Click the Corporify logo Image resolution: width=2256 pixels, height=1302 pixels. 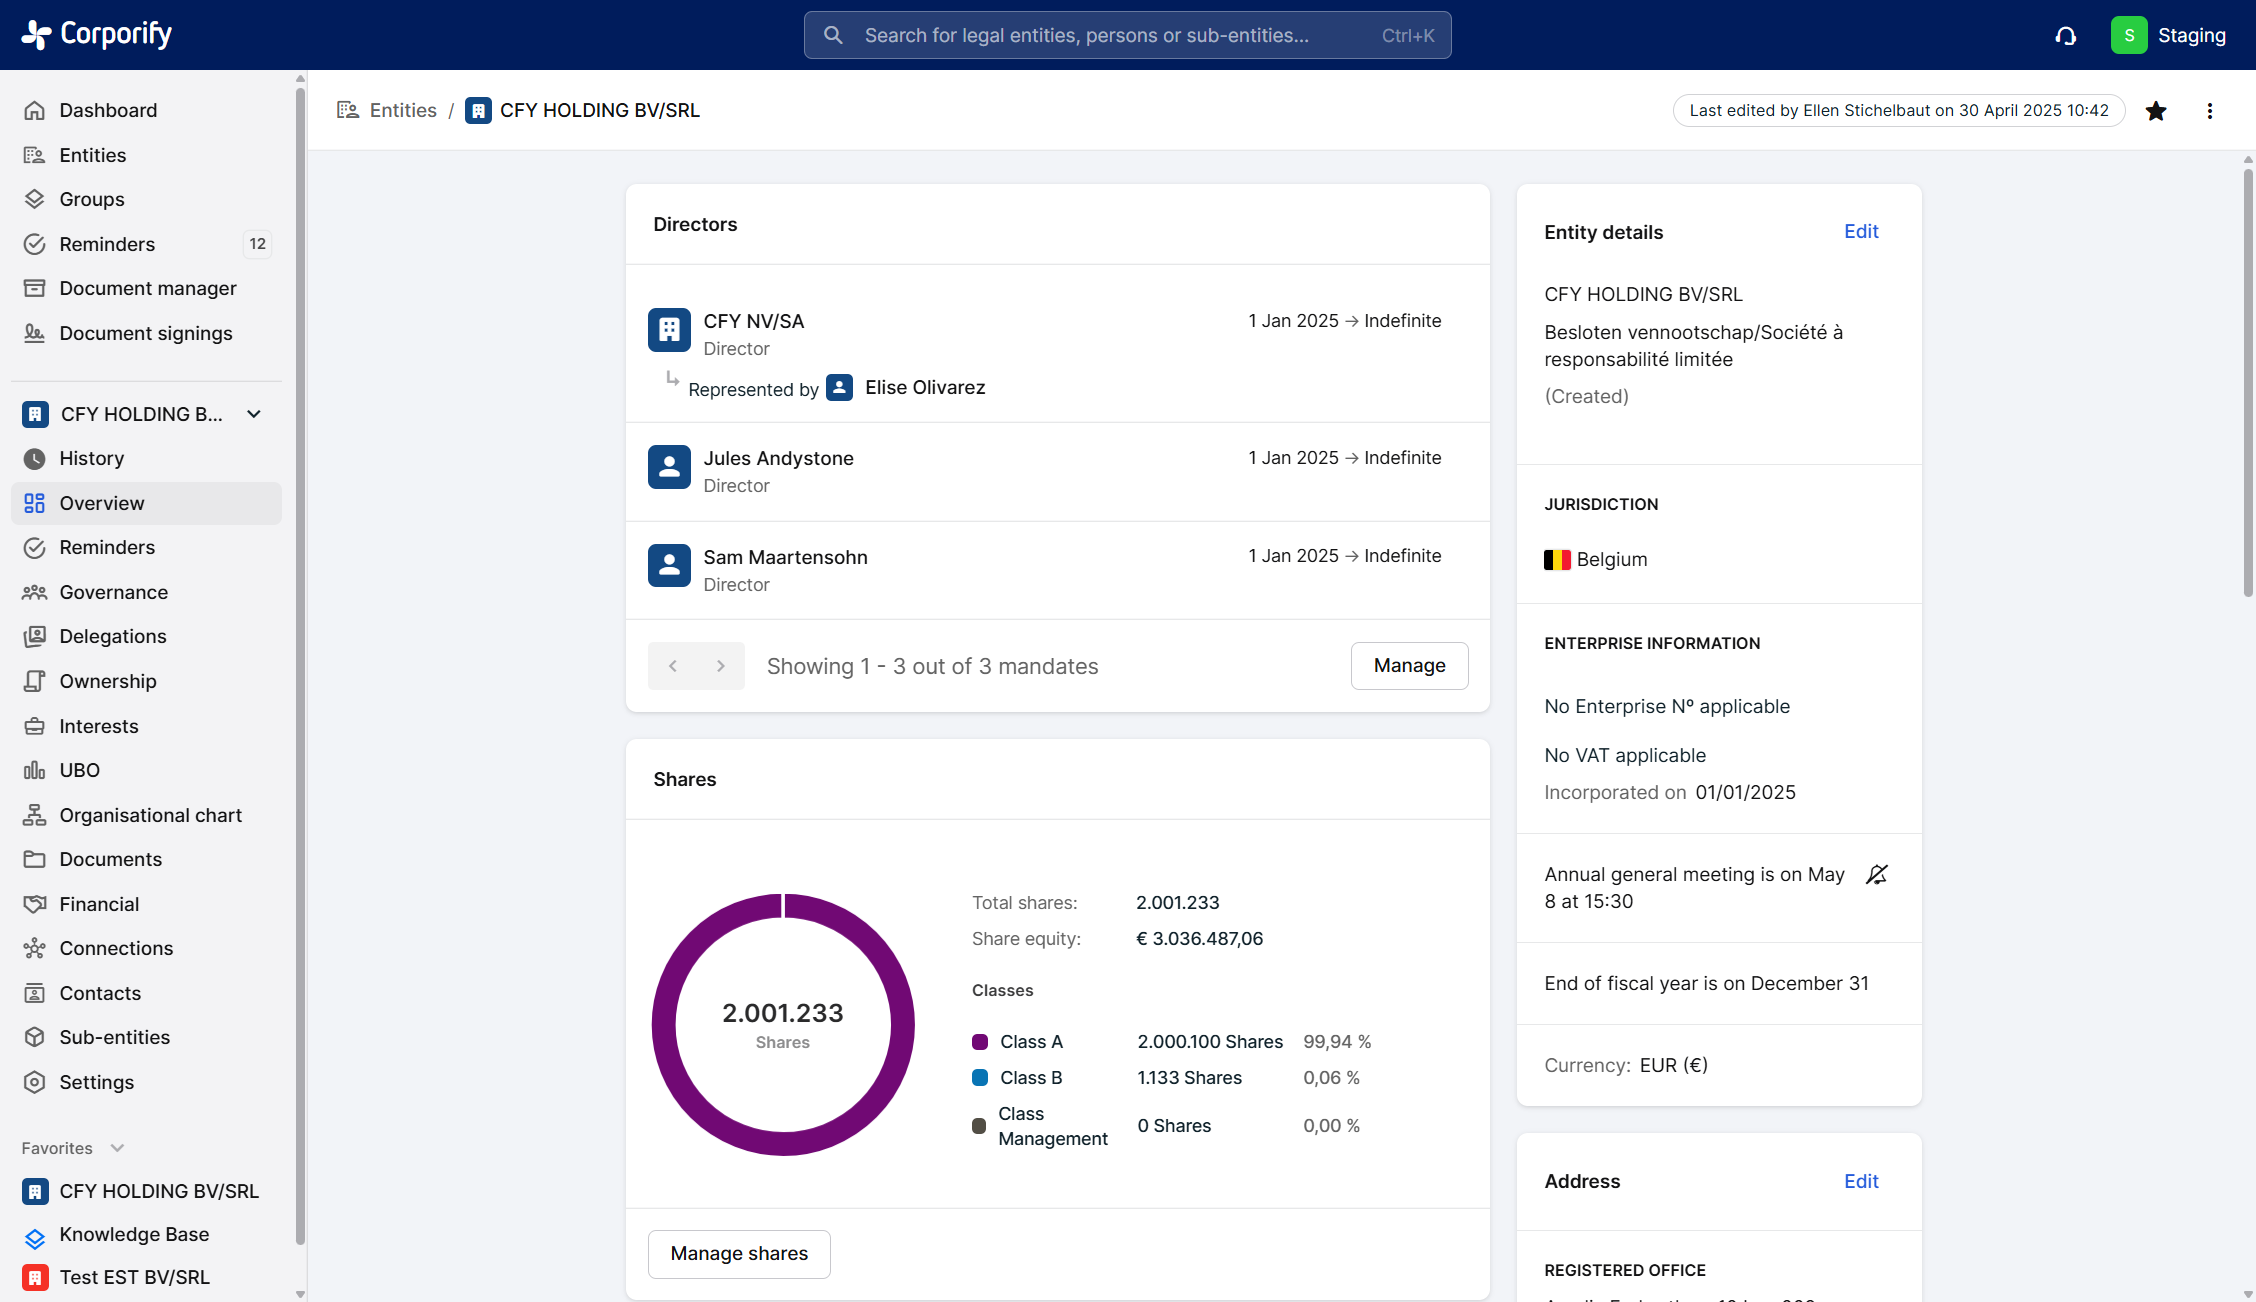click(97, 34)
